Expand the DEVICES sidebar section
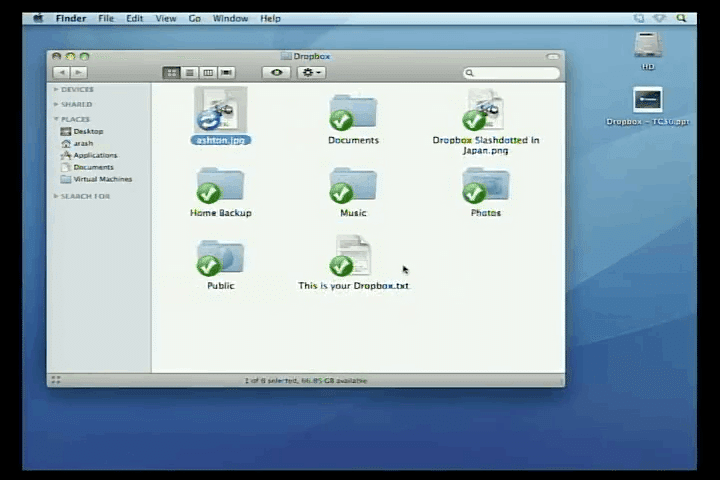This screenshot has height=480, width=720. (56, 89)
